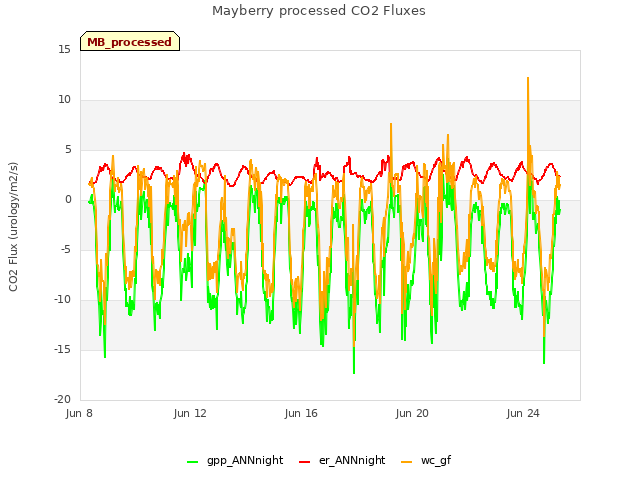Click the green gpp_ANNnight legend color marker
Screen dimensions: 640x480
(192, 462)
